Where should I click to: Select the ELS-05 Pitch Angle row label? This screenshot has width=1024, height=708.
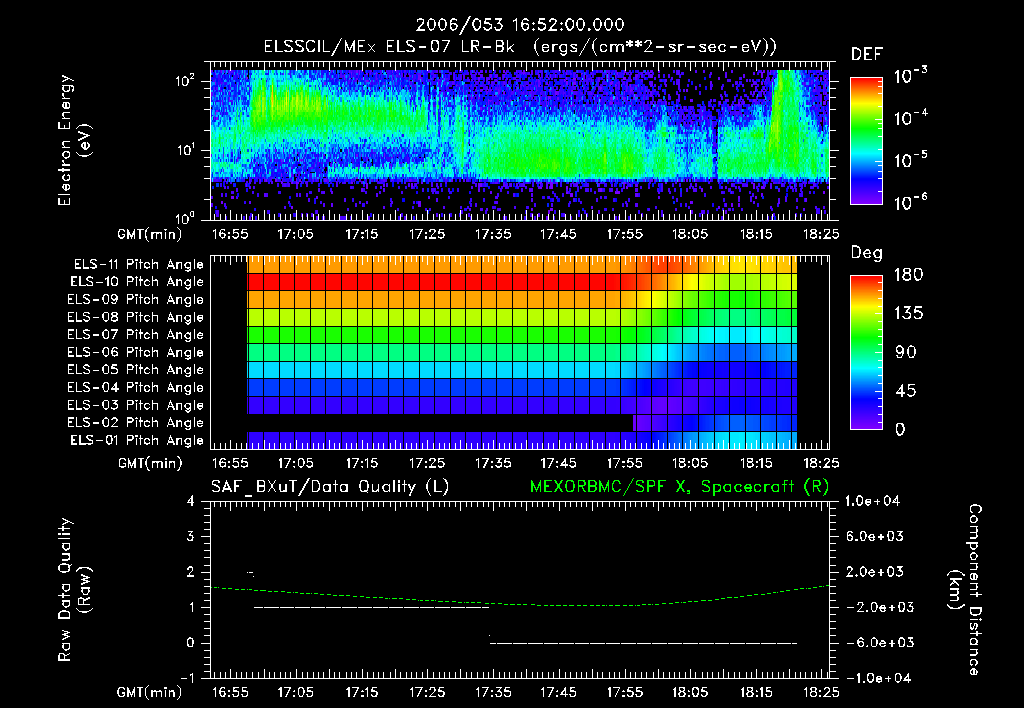coord(136,370)
